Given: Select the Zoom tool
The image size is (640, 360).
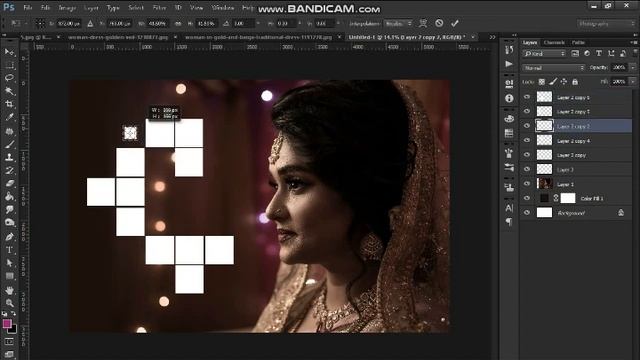Looking at the screenshot, I should point(9,303).
